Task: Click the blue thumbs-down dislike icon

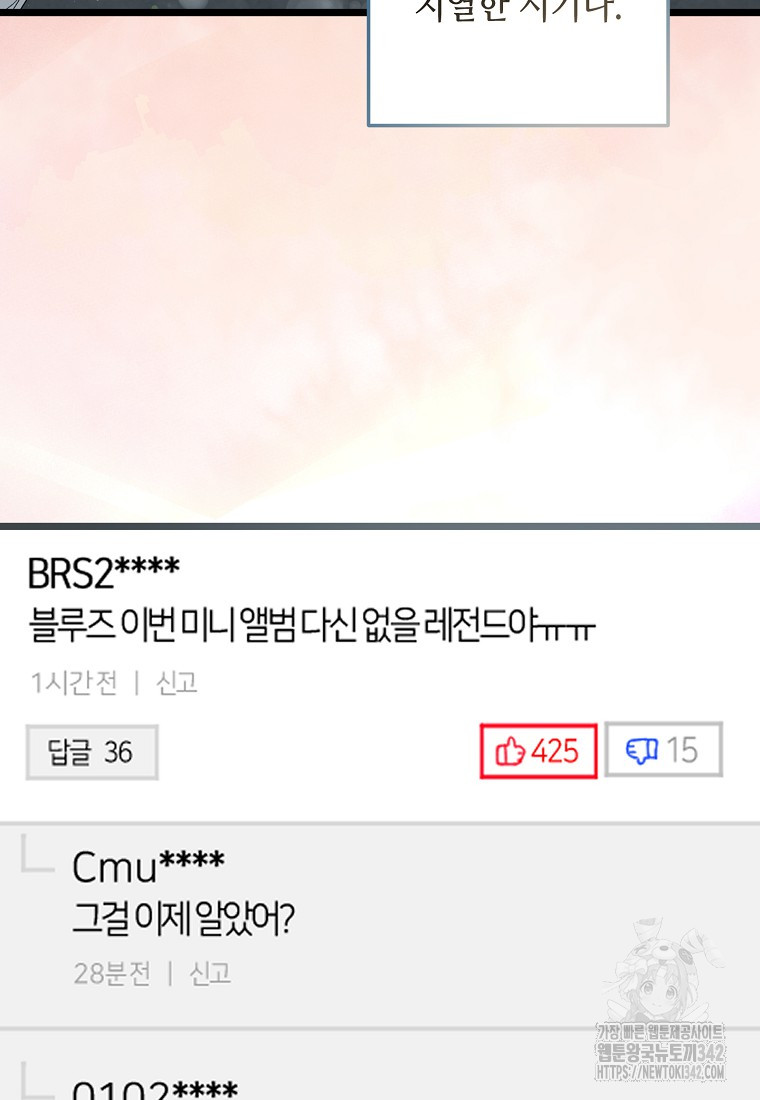Action: pos(641,751)
